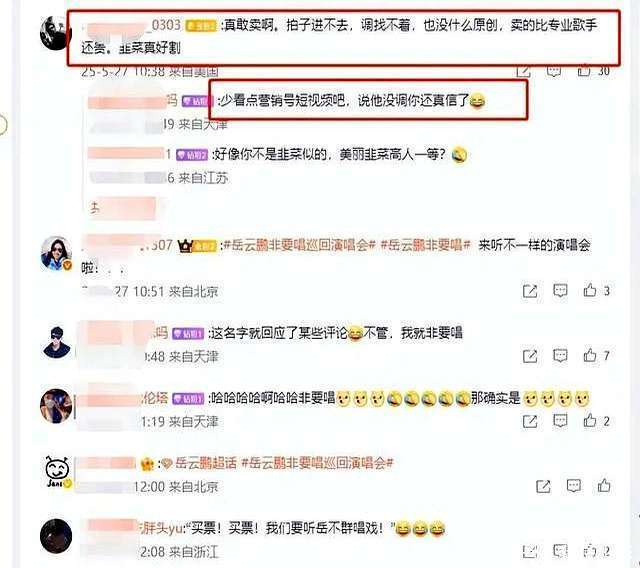Like the 我就非要唱 comment from Tianjin
Image resolution: width=640 pixels, height=568 pixels.
pyautogui.click(x=590, y=355)
